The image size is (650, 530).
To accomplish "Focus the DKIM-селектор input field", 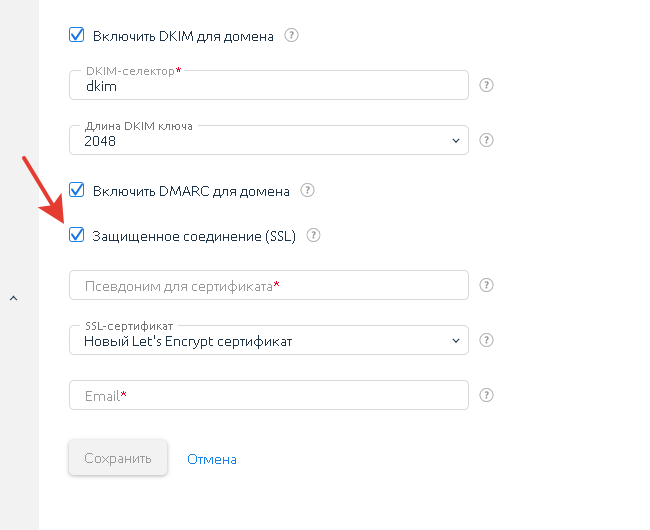I will pos(269,85).
